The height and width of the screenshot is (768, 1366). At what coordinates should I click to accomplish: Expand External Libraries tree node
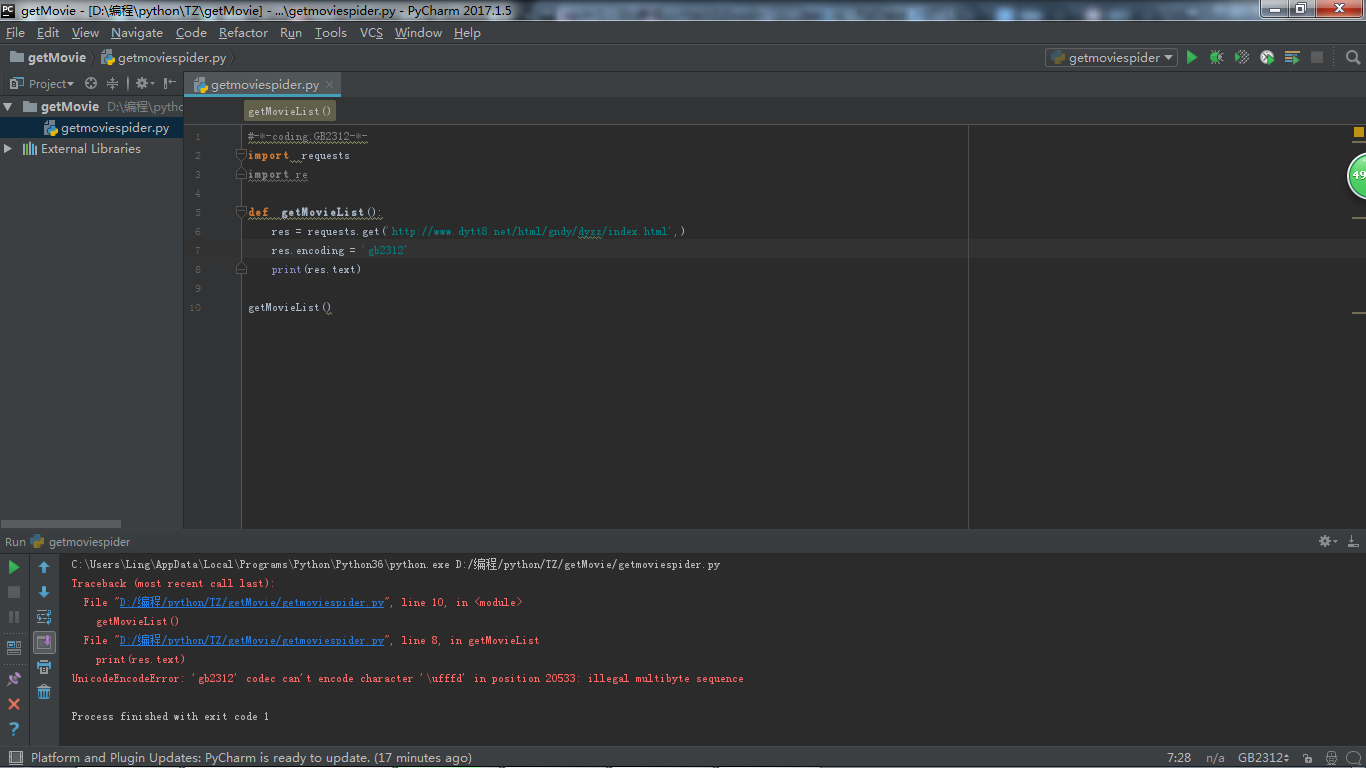point(8,149)
